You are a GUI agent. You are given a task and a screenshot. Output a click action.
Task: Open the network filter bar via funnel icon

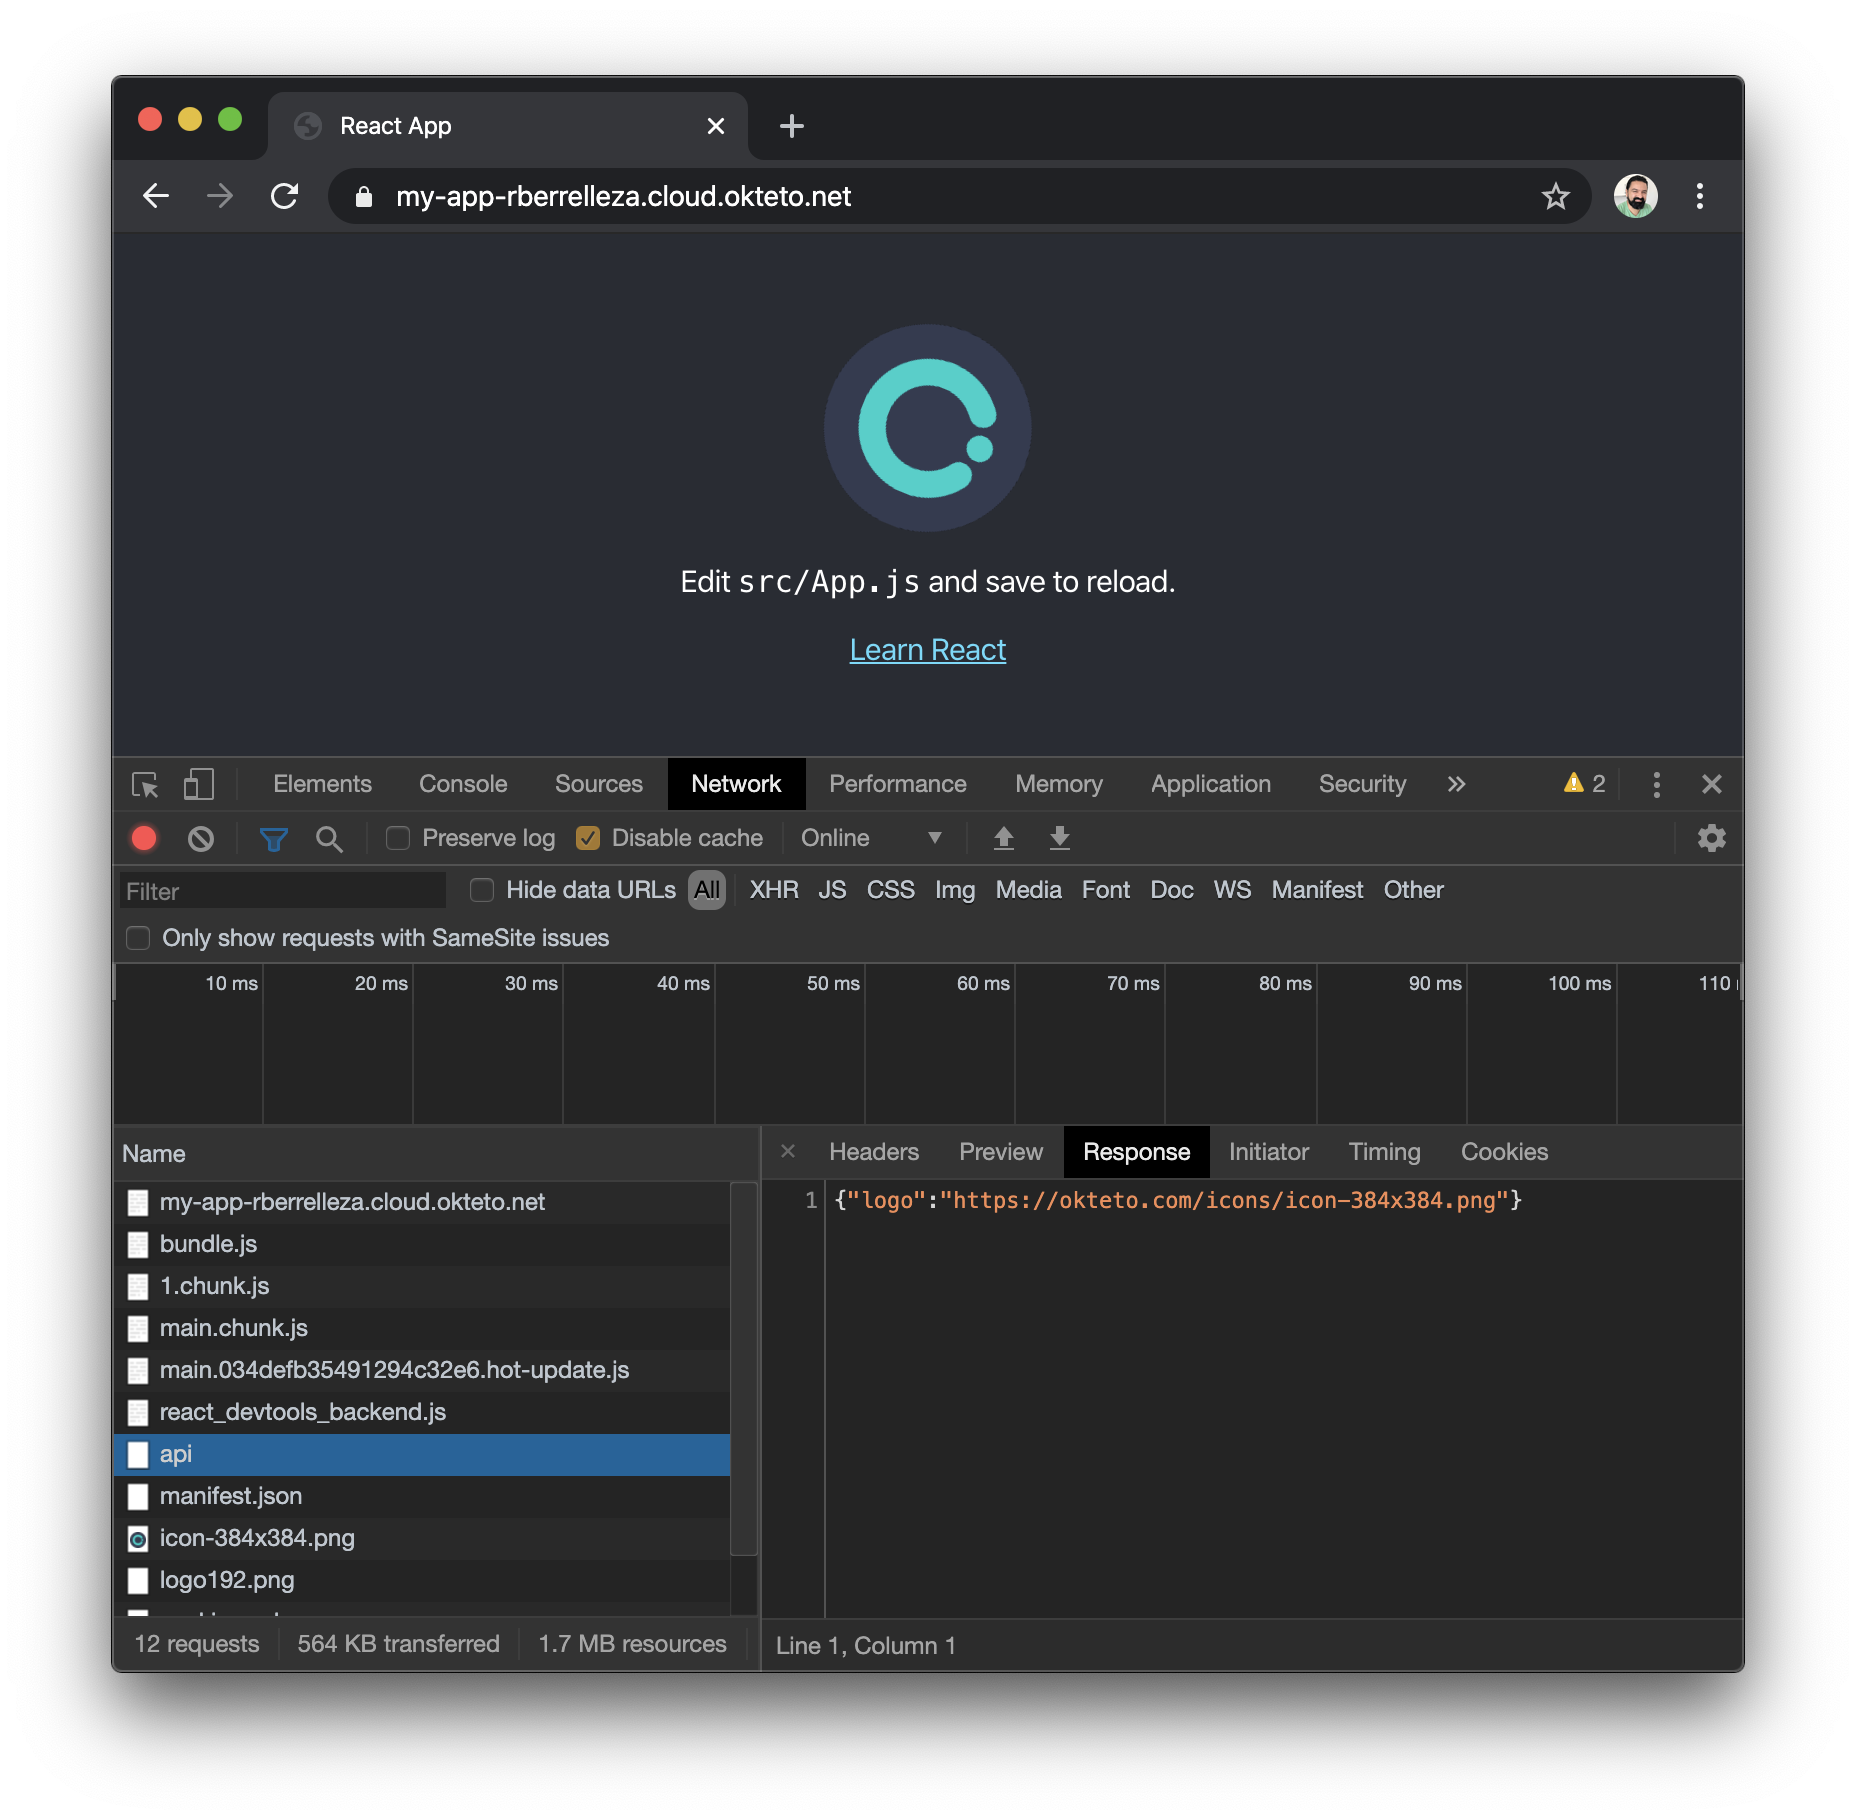tap(273, 838)
